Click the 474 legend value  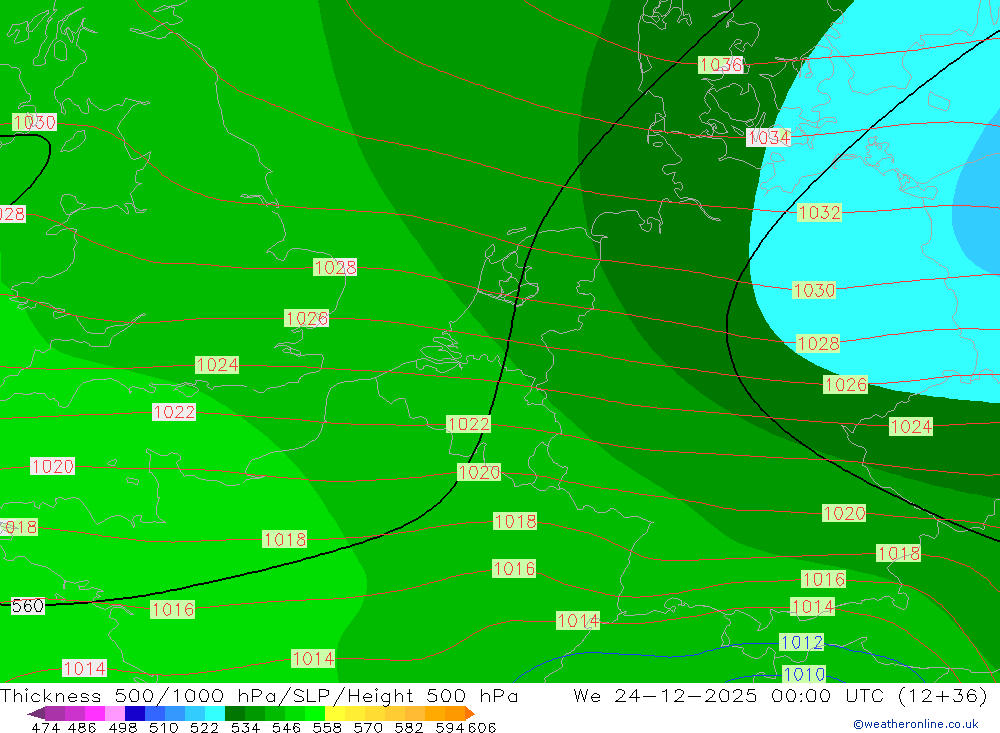pos(45,727)
